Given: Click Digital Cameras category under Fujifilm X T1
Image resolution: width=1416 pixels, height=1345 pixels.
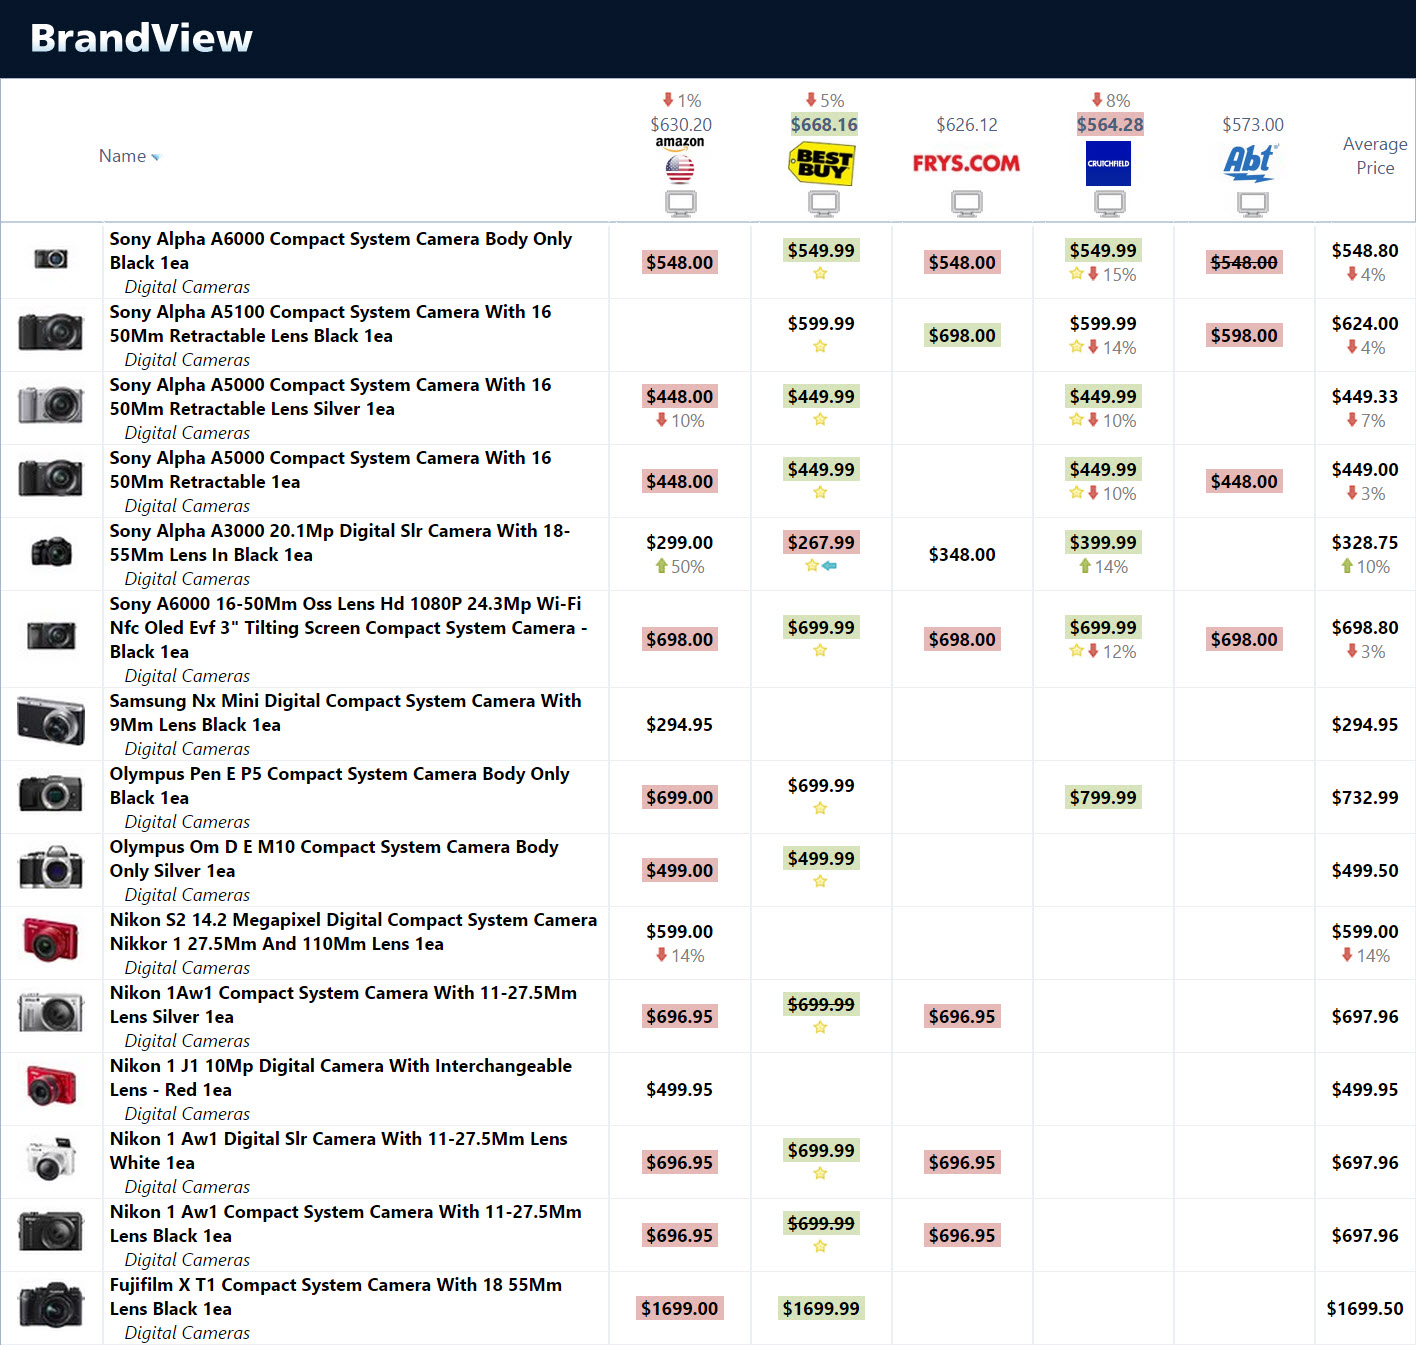Looking at the screenshot, I should (x=187, y=1332).
